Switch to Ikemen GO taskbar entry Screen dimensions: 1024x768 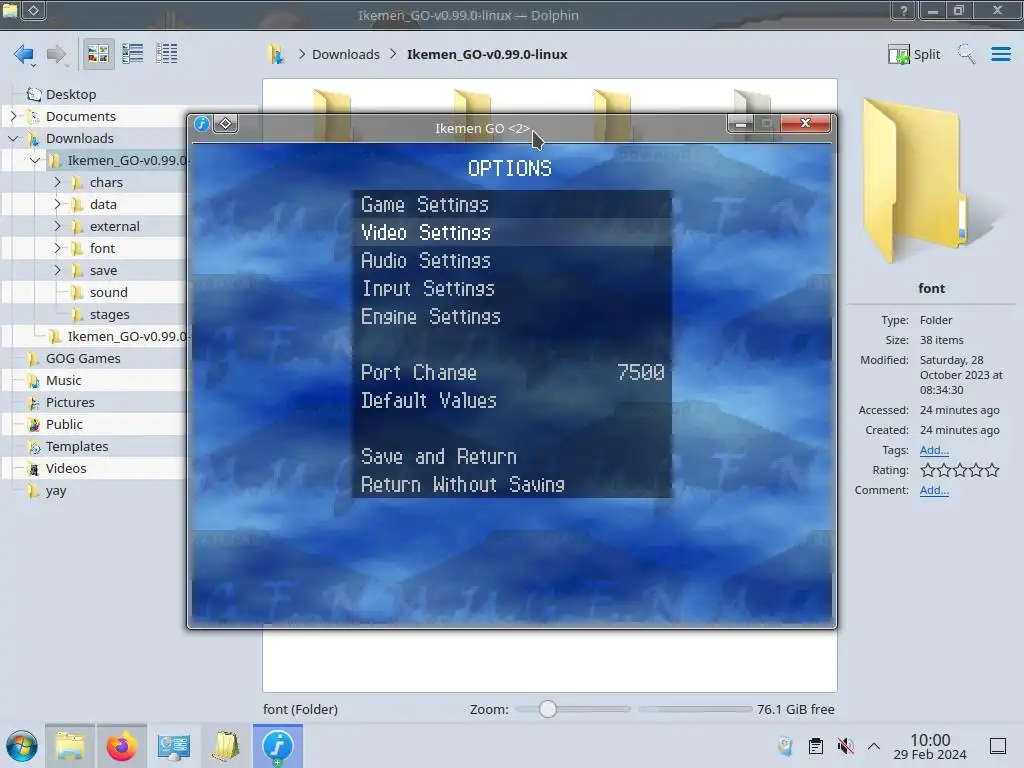click(278, 746)
